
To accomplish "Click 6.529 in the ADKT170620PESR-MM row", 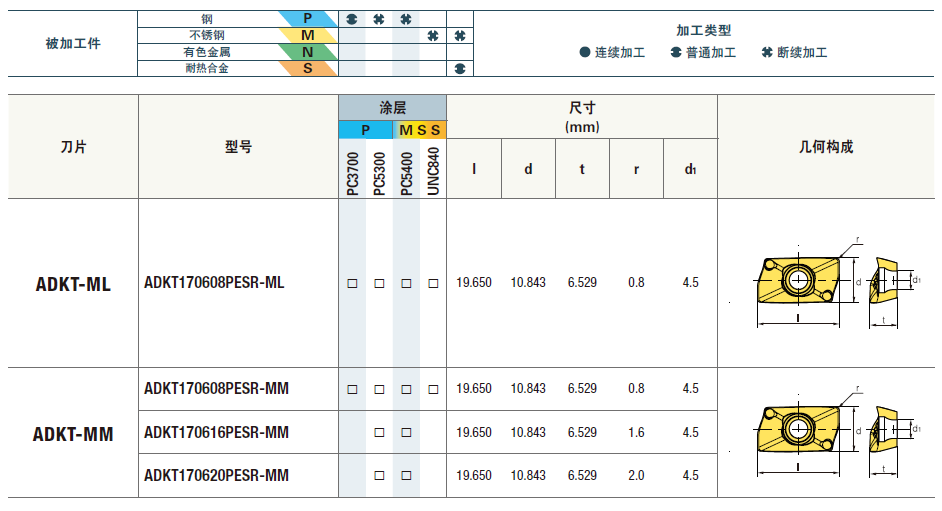I will pos(582,476).
